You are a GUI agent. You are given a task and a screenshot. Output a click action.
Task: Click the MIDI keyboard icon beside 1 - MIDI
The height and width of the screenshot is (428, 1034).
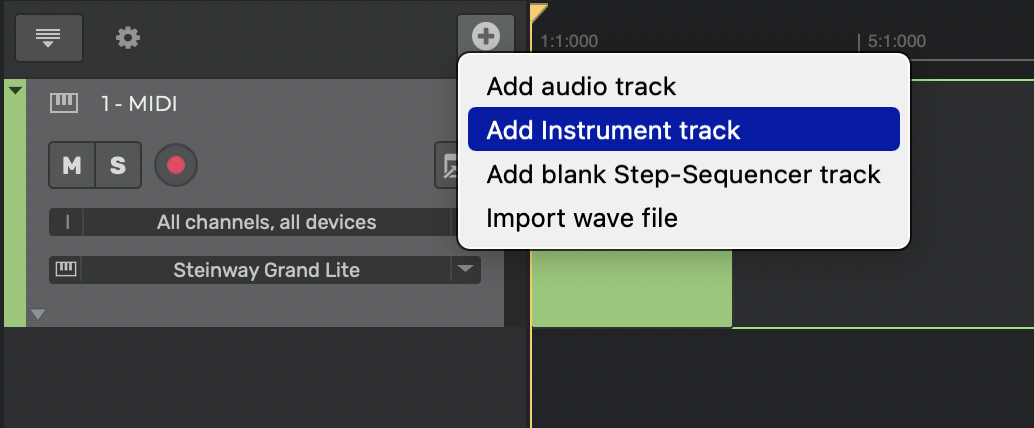point(64,104)
